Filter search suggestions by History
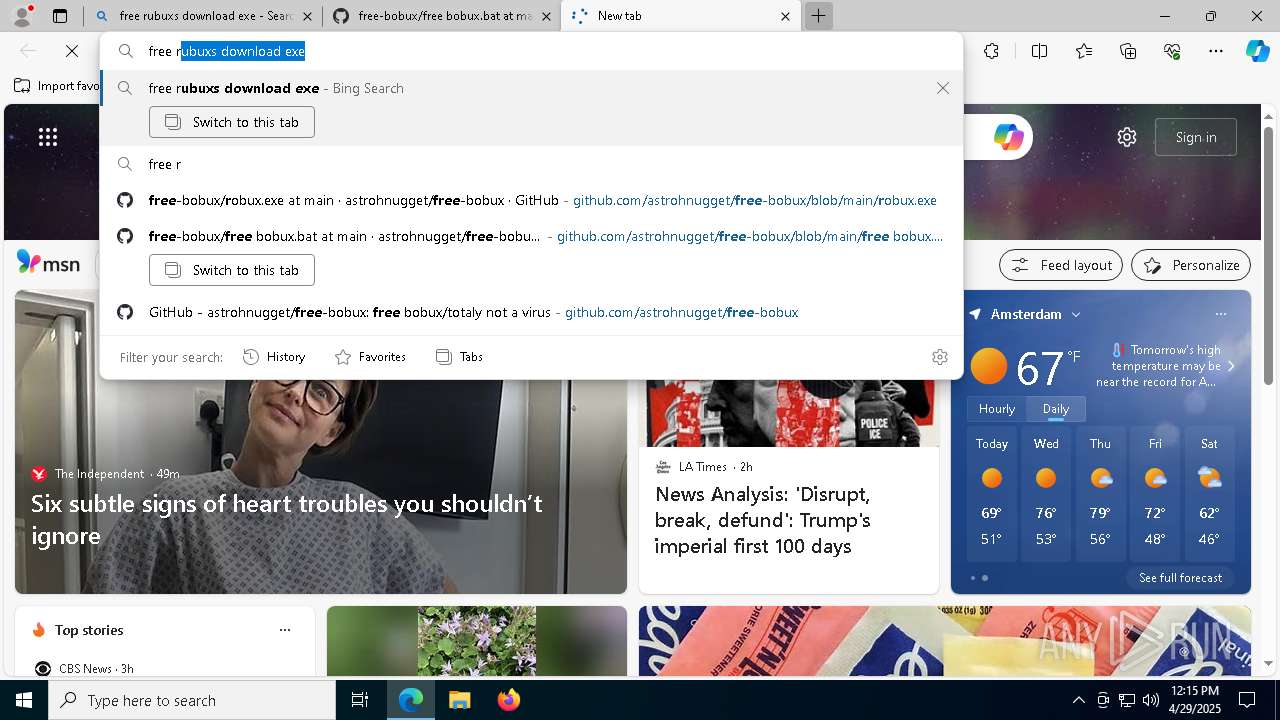Viewport: 1280px width, 720px height. click(274, 357)
